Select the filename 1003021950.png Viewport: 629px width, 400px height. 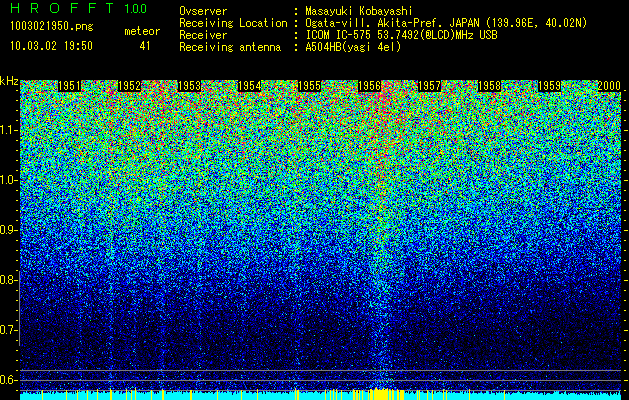(x=52, y=27)
